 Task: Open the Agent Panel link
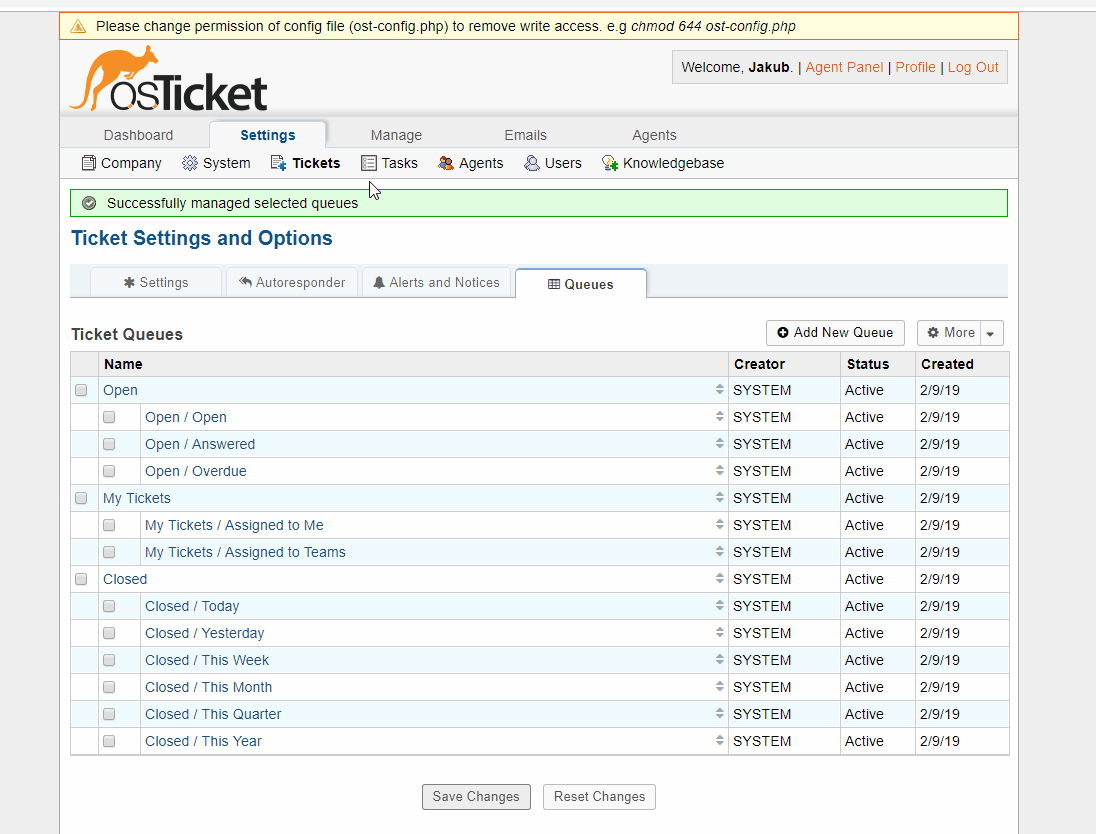(844, 67)
